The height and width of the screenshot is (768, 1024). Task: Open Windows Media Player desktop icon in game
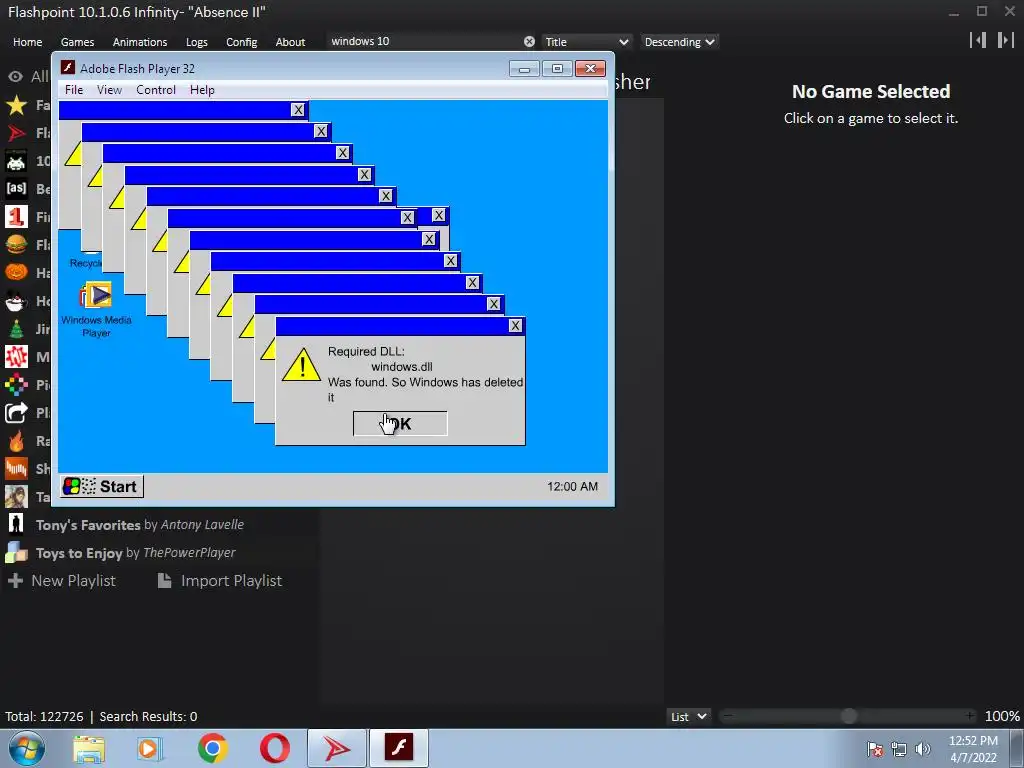tap(96, 309)
